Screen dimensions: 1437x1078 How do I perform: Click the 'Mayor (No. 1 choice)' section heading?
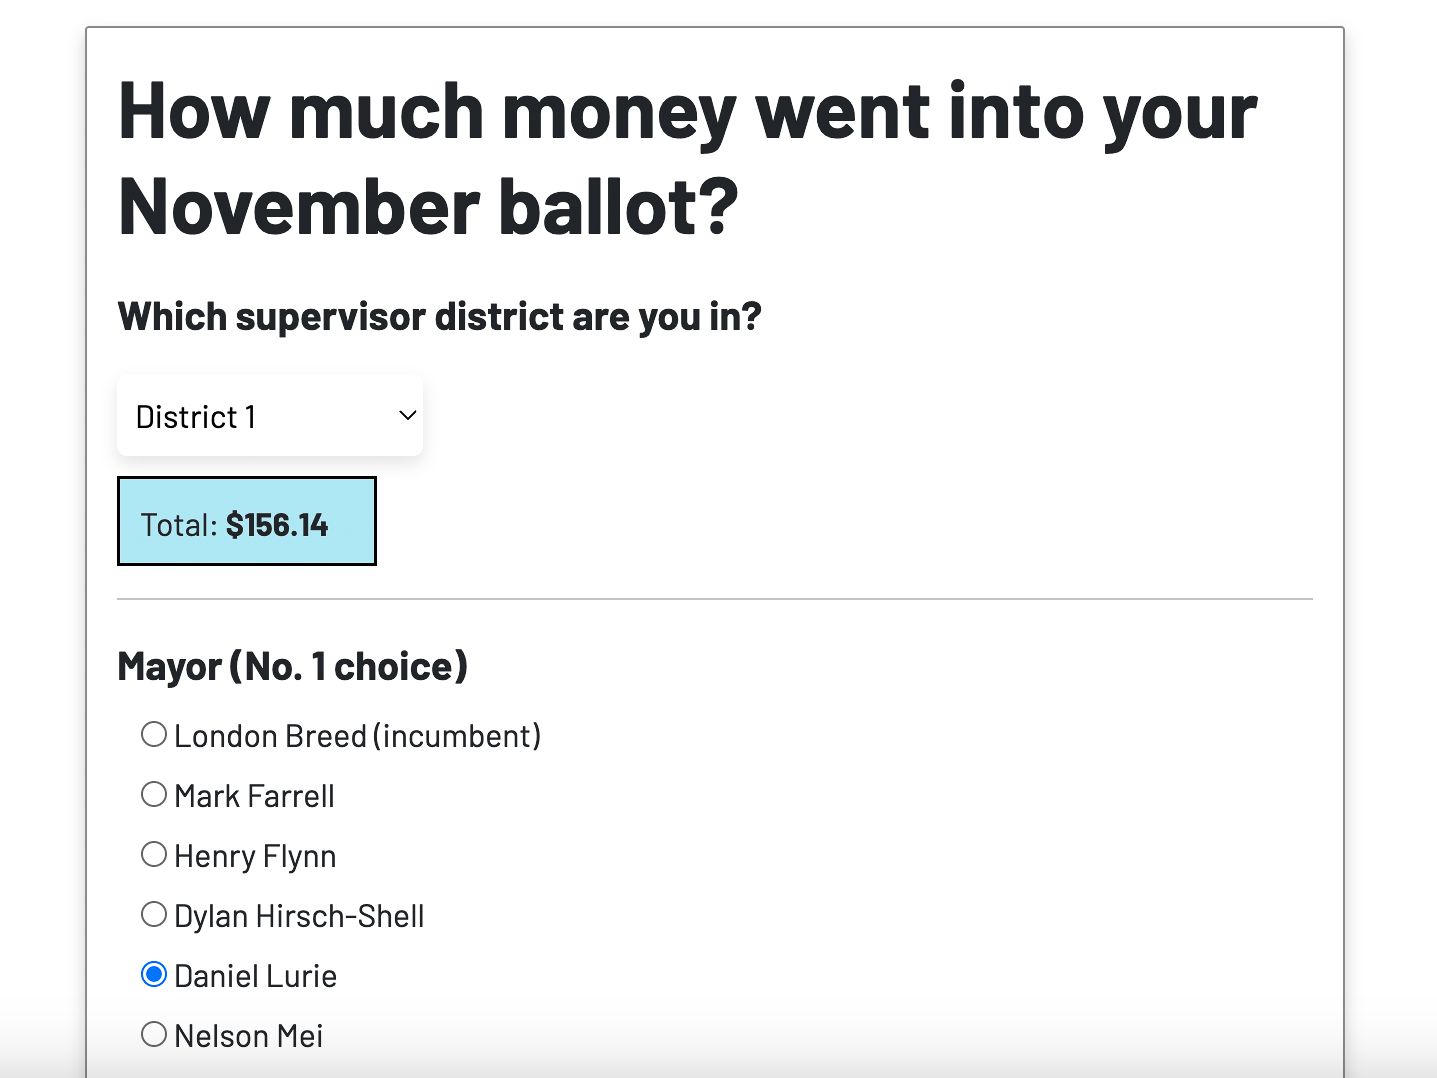(293, 665)
